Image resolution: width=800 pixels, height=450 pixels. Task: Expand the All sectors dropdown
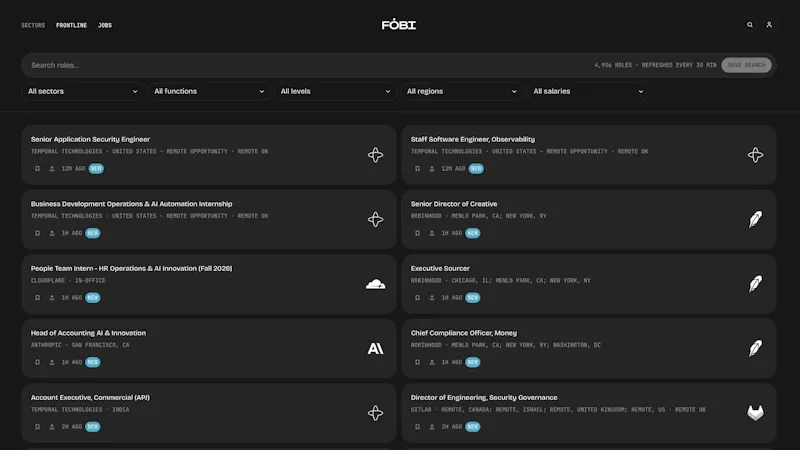click(82, 91)
